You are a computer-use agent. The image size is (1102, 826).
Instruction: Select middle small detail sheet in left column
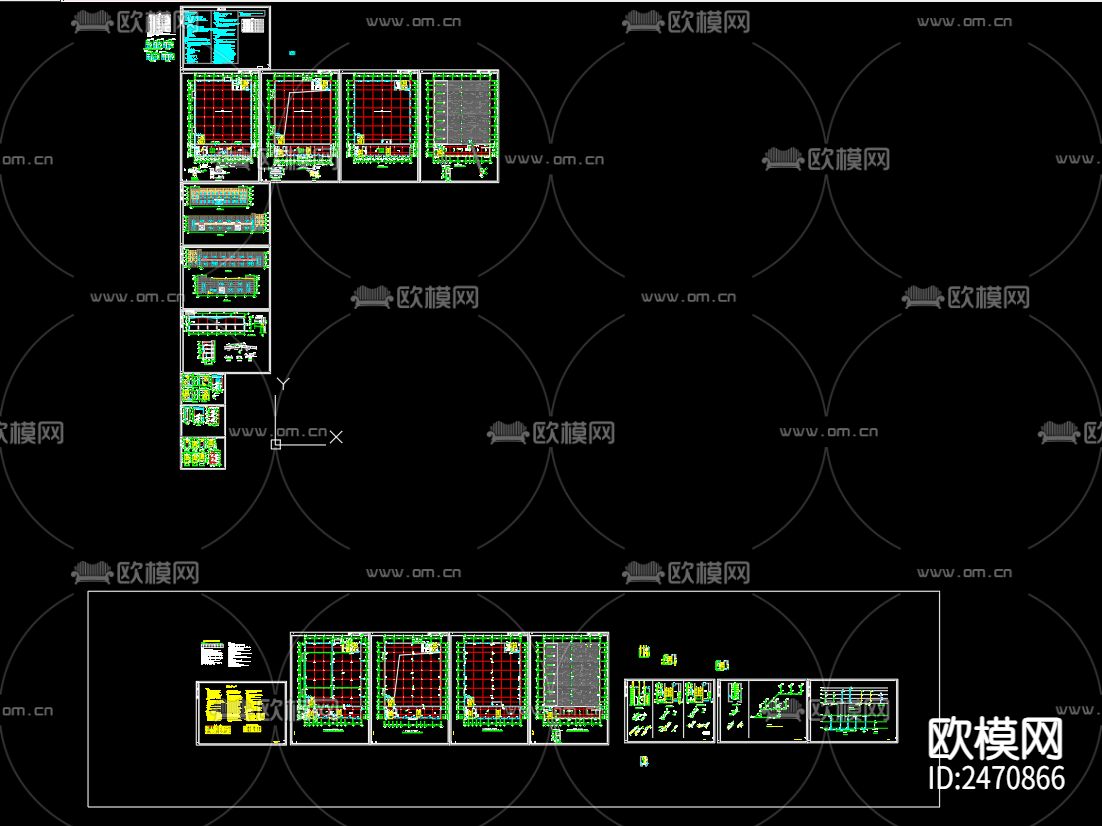coord(203,420)
